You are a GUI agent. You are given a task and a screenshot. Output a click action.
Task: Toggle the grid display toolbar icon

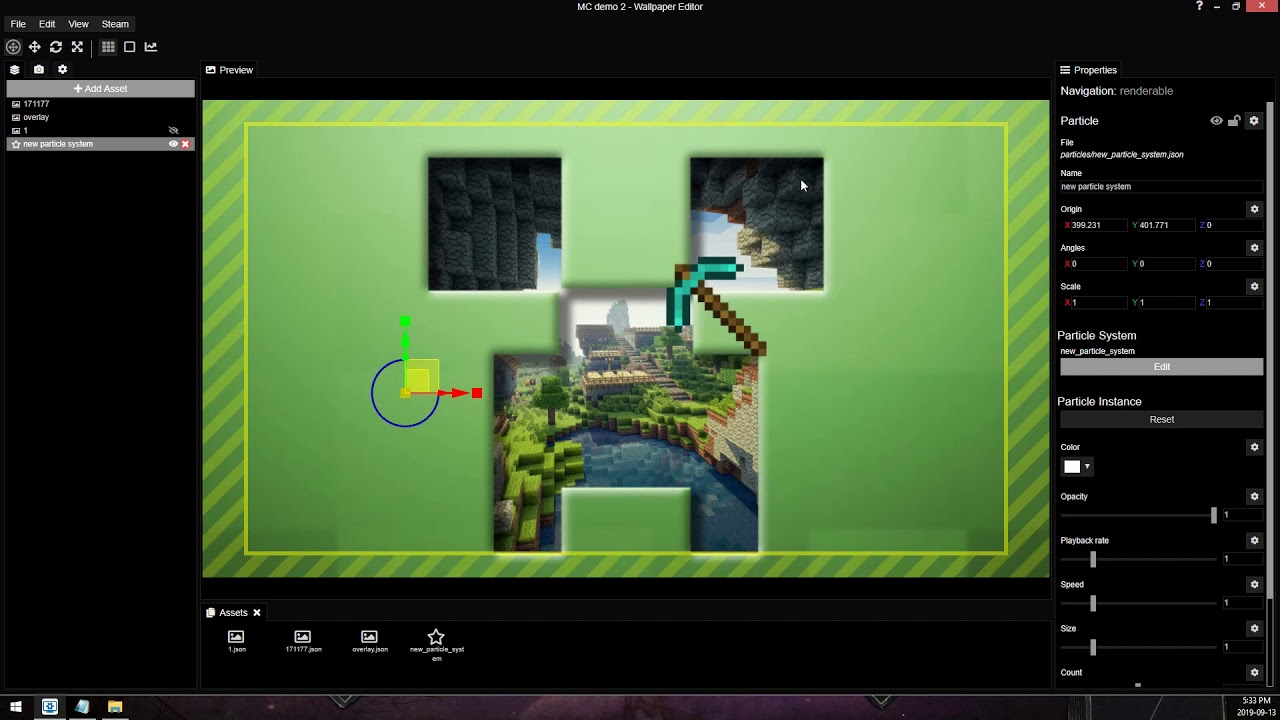coord(108,47)
